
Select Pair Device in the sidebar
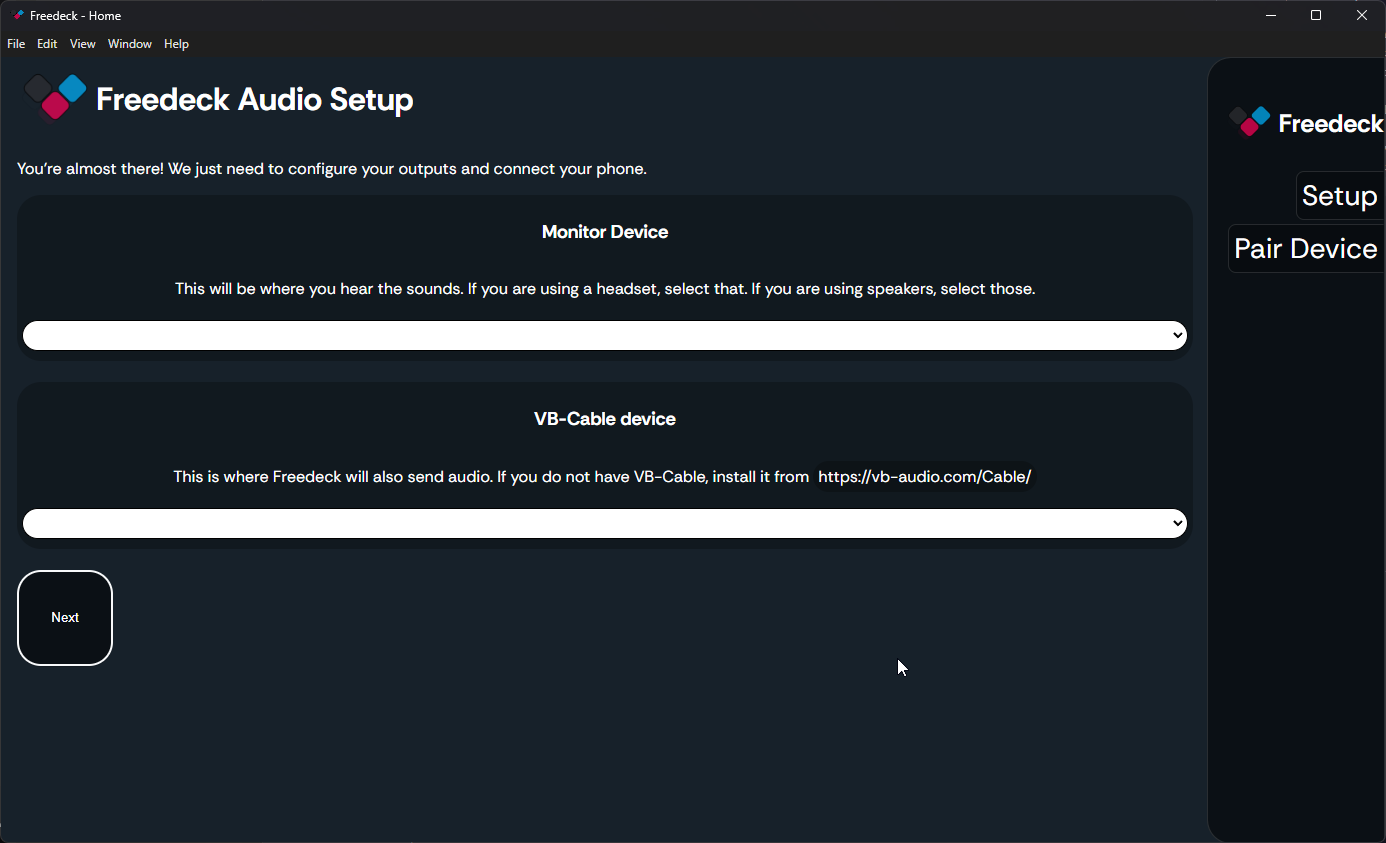pos(1306,249)
